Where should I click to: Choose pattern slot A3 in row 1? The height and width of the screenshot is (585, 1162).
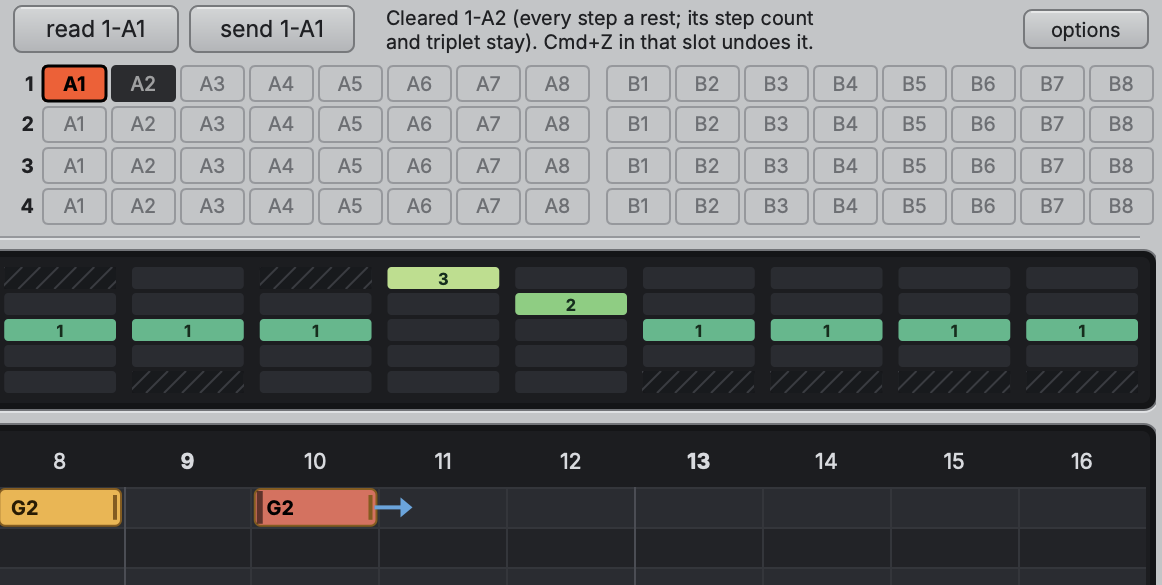pyautogui.click(x=212, y=84)
